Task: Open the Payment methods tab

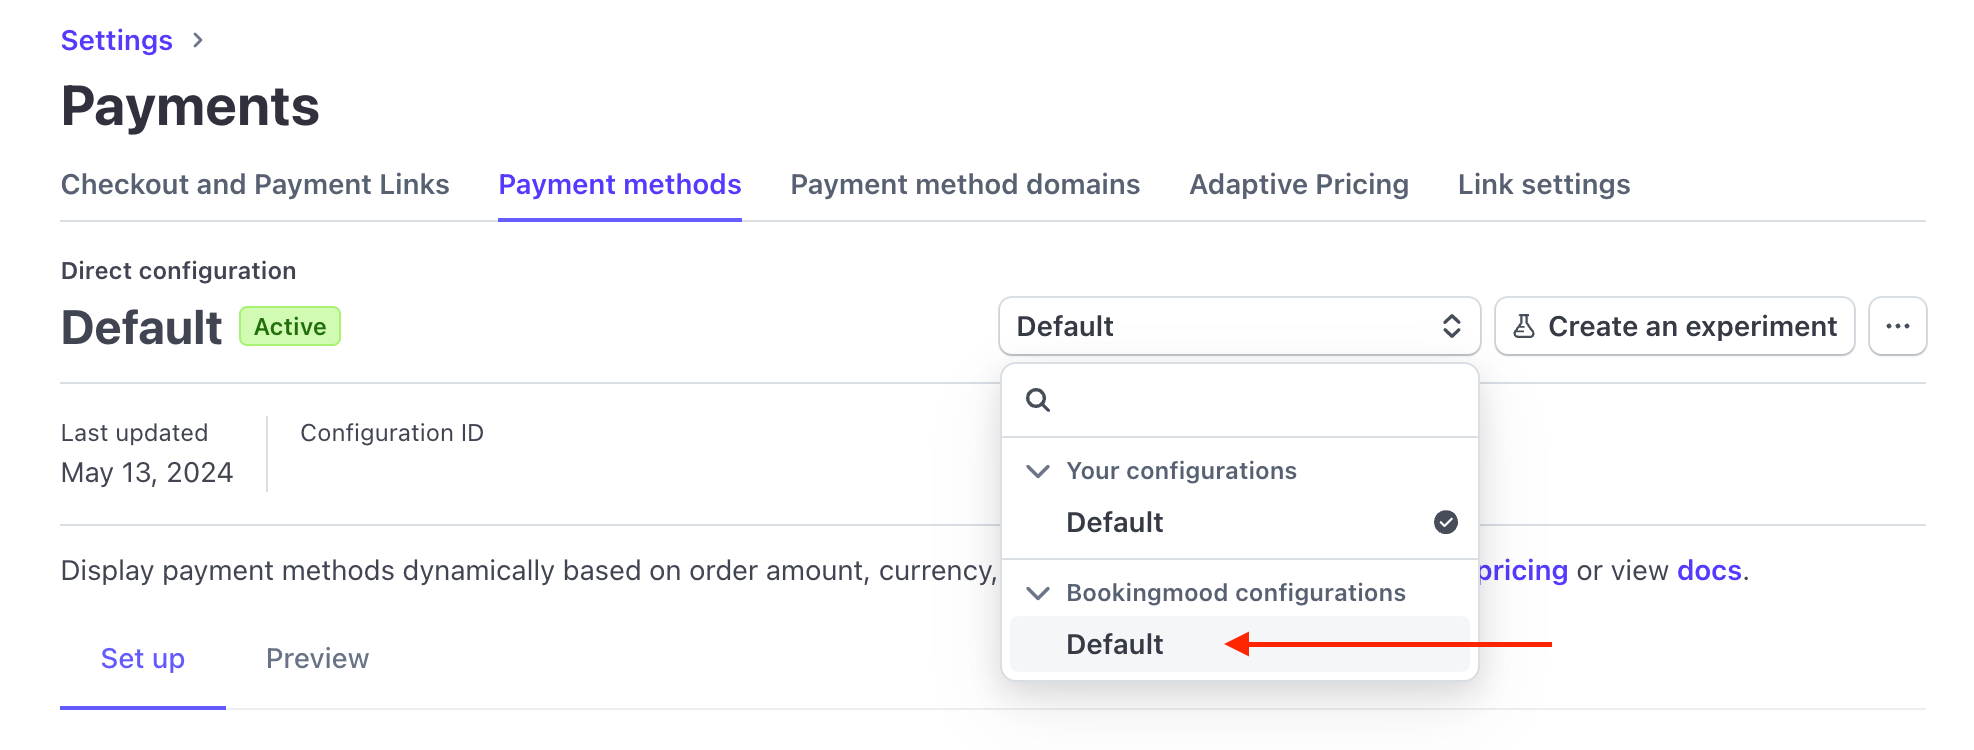Action: click(x=619, y=185)
